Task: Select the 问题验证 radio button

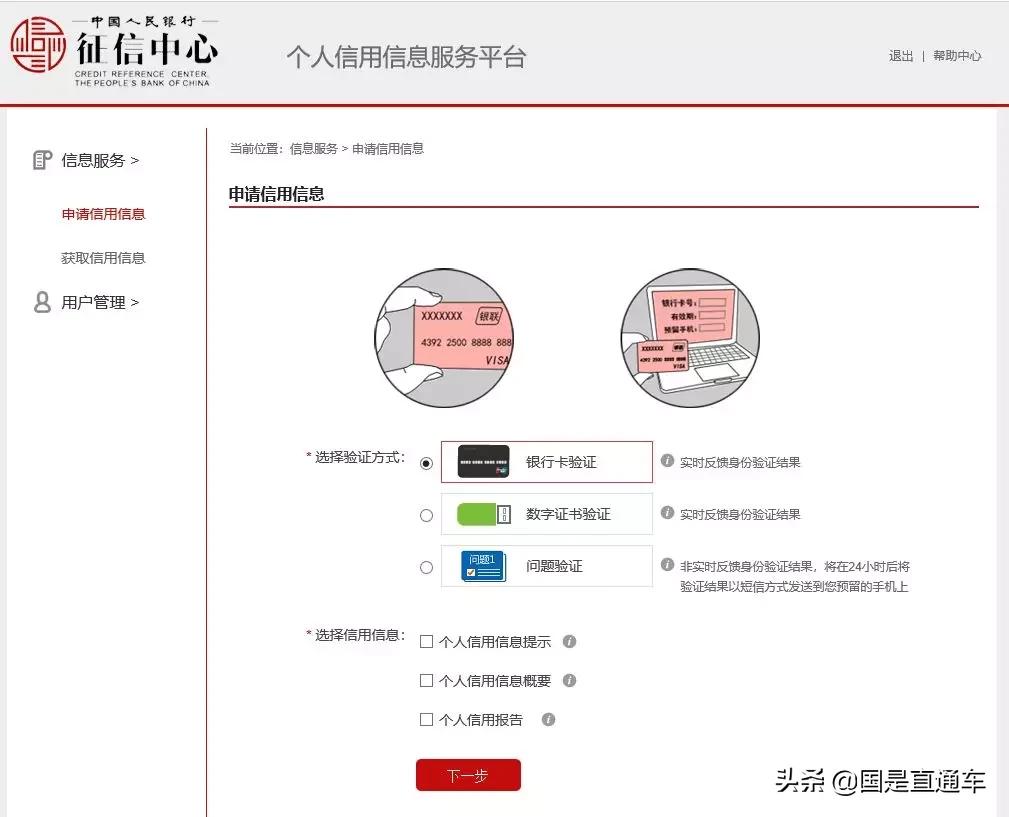Action: (426, 566)
